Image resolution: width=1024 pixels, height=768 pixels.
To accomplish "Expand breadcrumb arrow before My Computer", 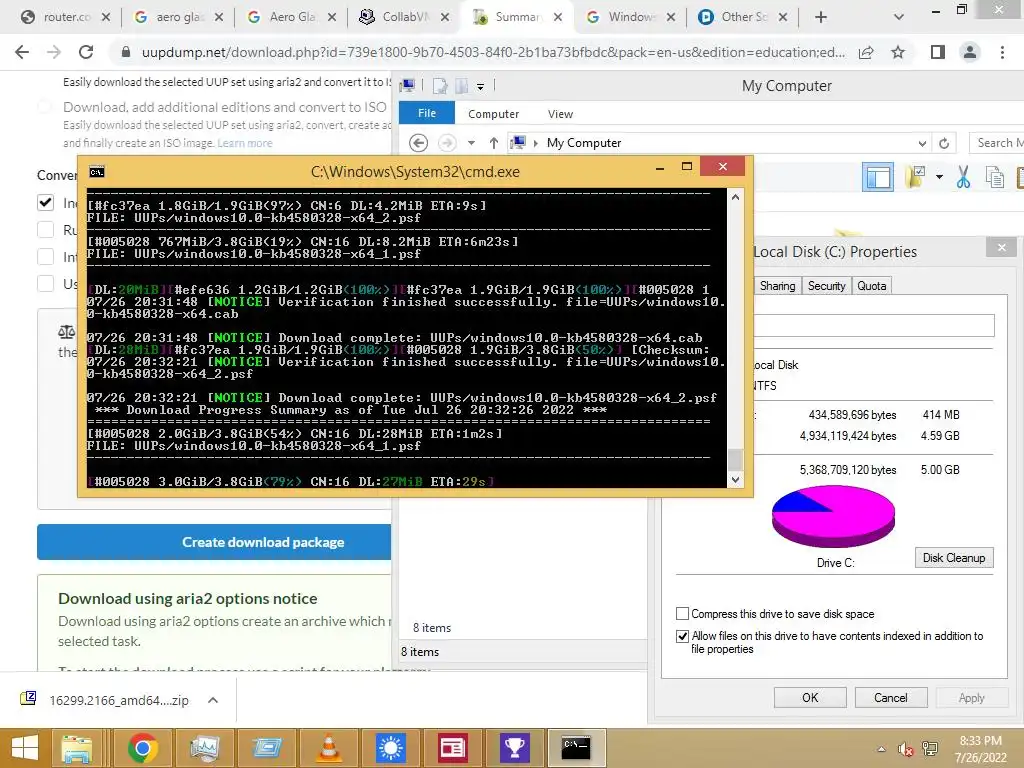I will click(x=536, y=143).
